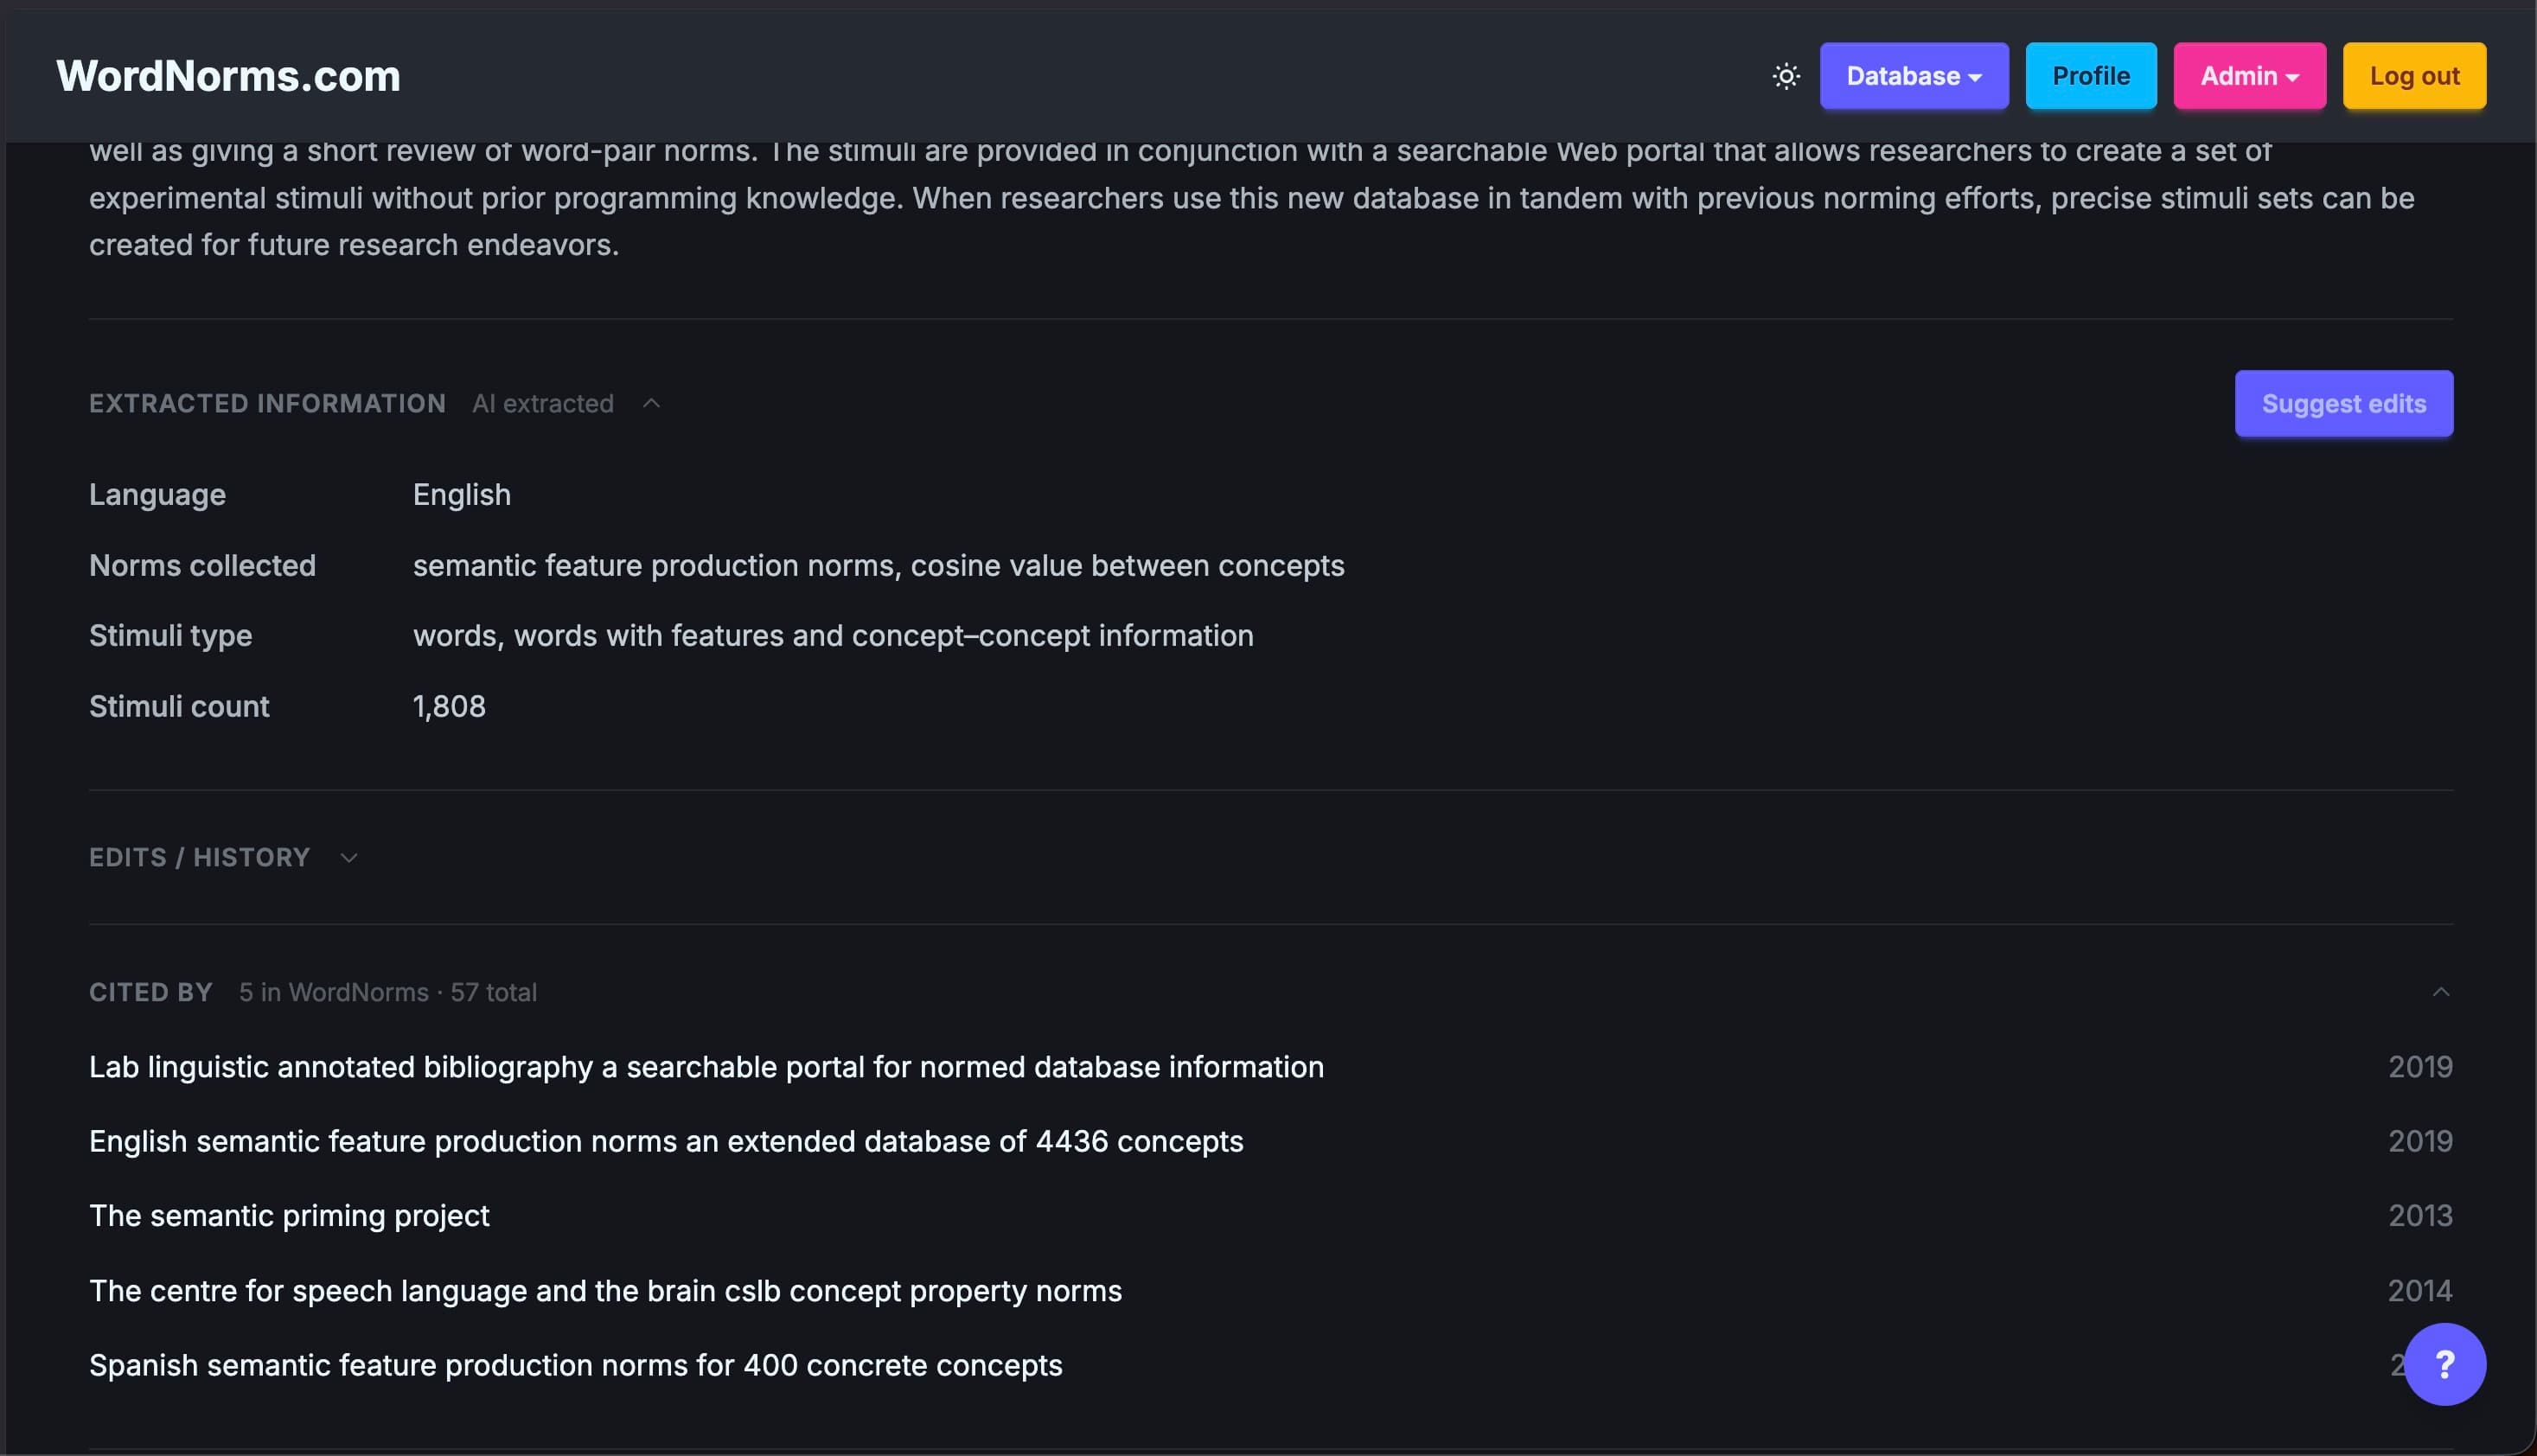Click the Log out button
The width and height of the screenshot is (2537, 1456).
[2415, 76]
